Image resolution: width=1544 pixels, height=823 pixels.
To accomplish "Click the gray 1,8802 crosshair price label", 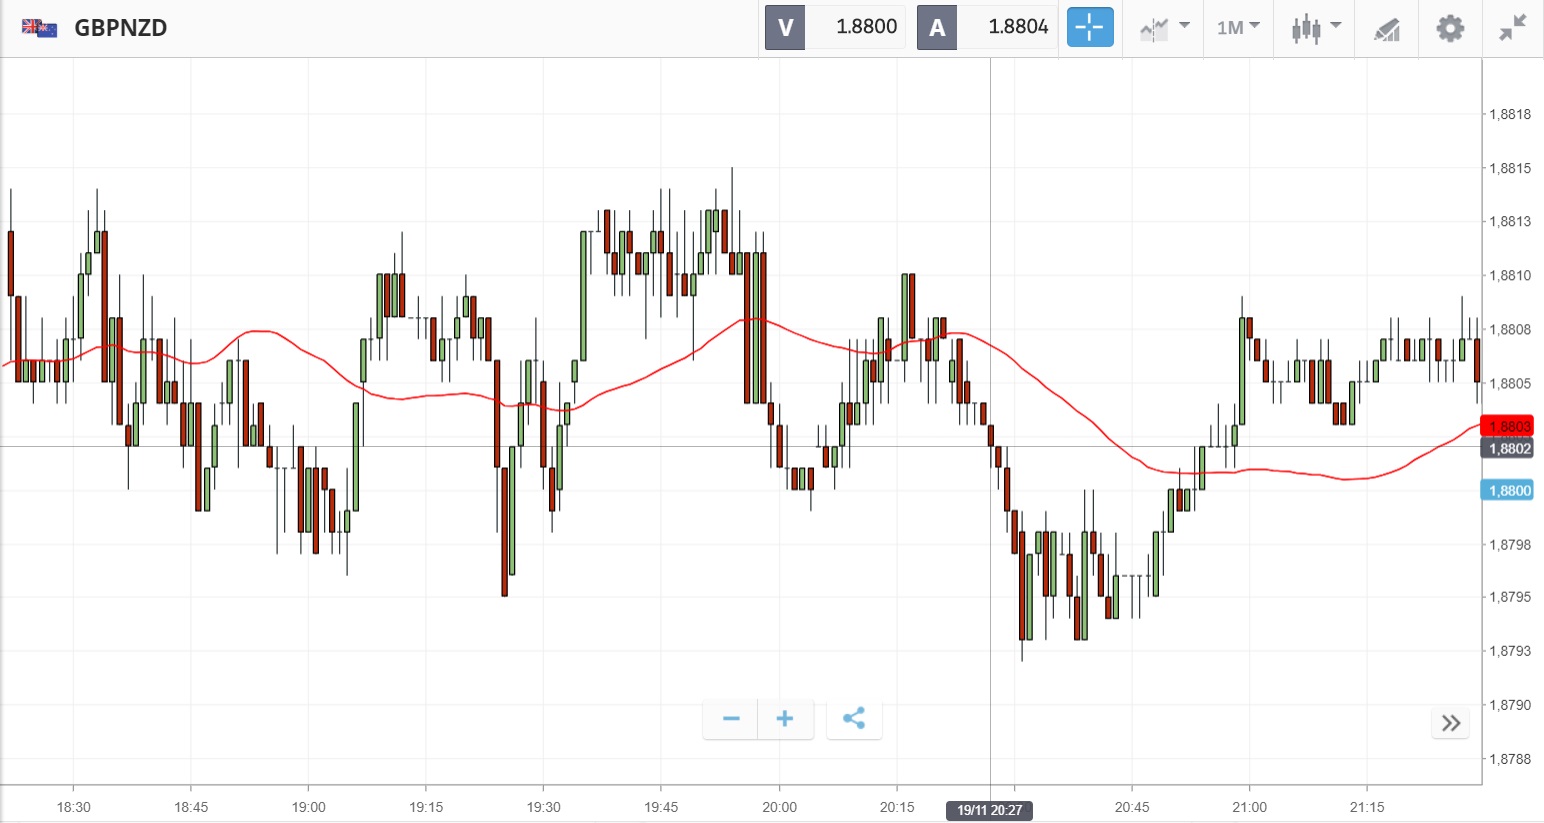I will [x=1507, y=448].
